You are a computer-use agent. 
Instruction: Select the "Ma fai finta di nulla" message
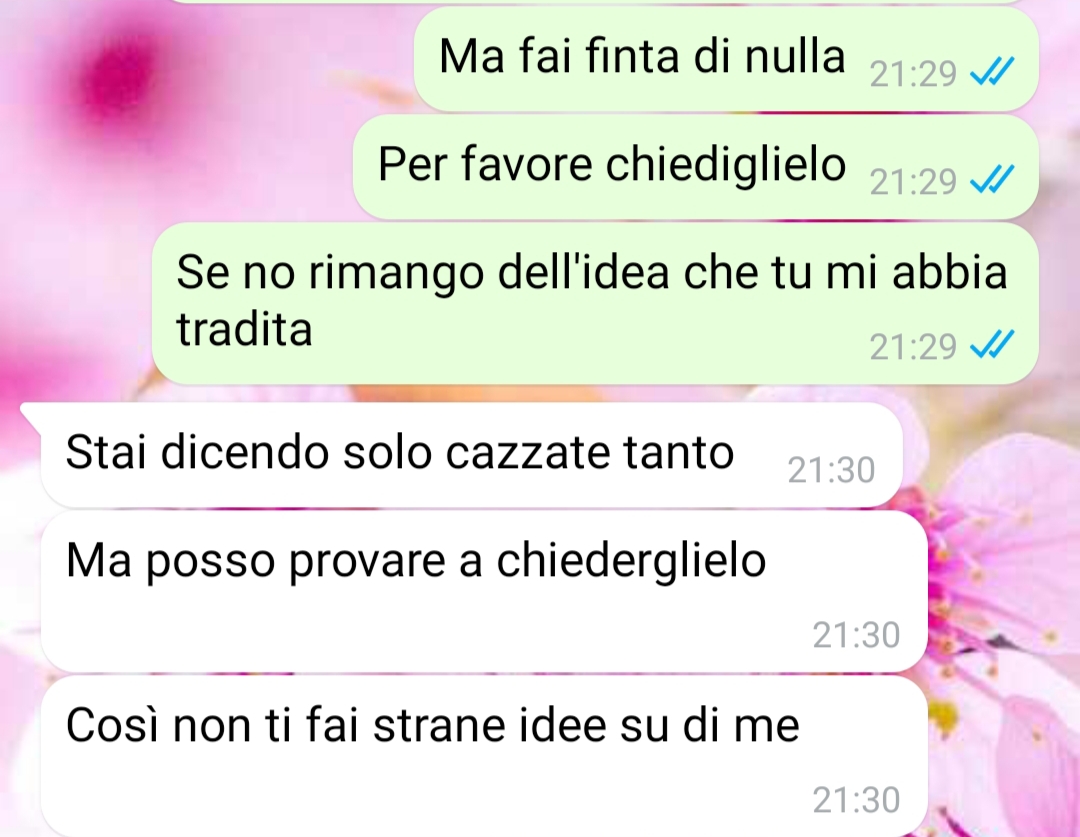tap(725, 59)
